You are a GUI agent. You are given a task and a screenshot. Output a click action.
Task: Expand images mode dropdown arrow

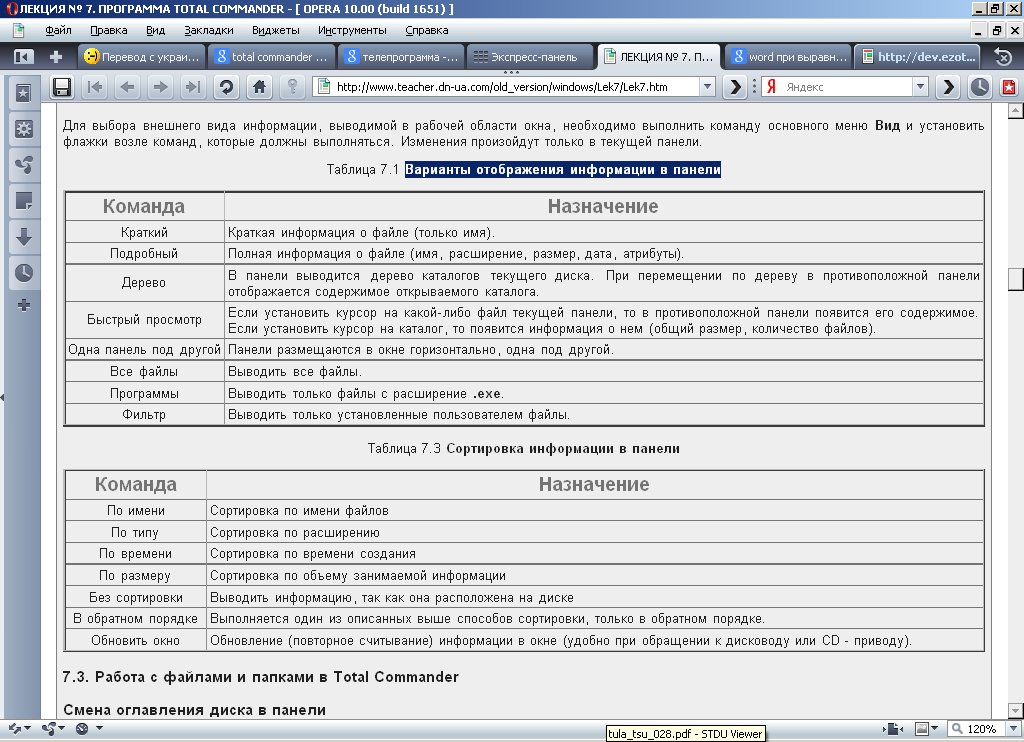[x=935, y=728]
